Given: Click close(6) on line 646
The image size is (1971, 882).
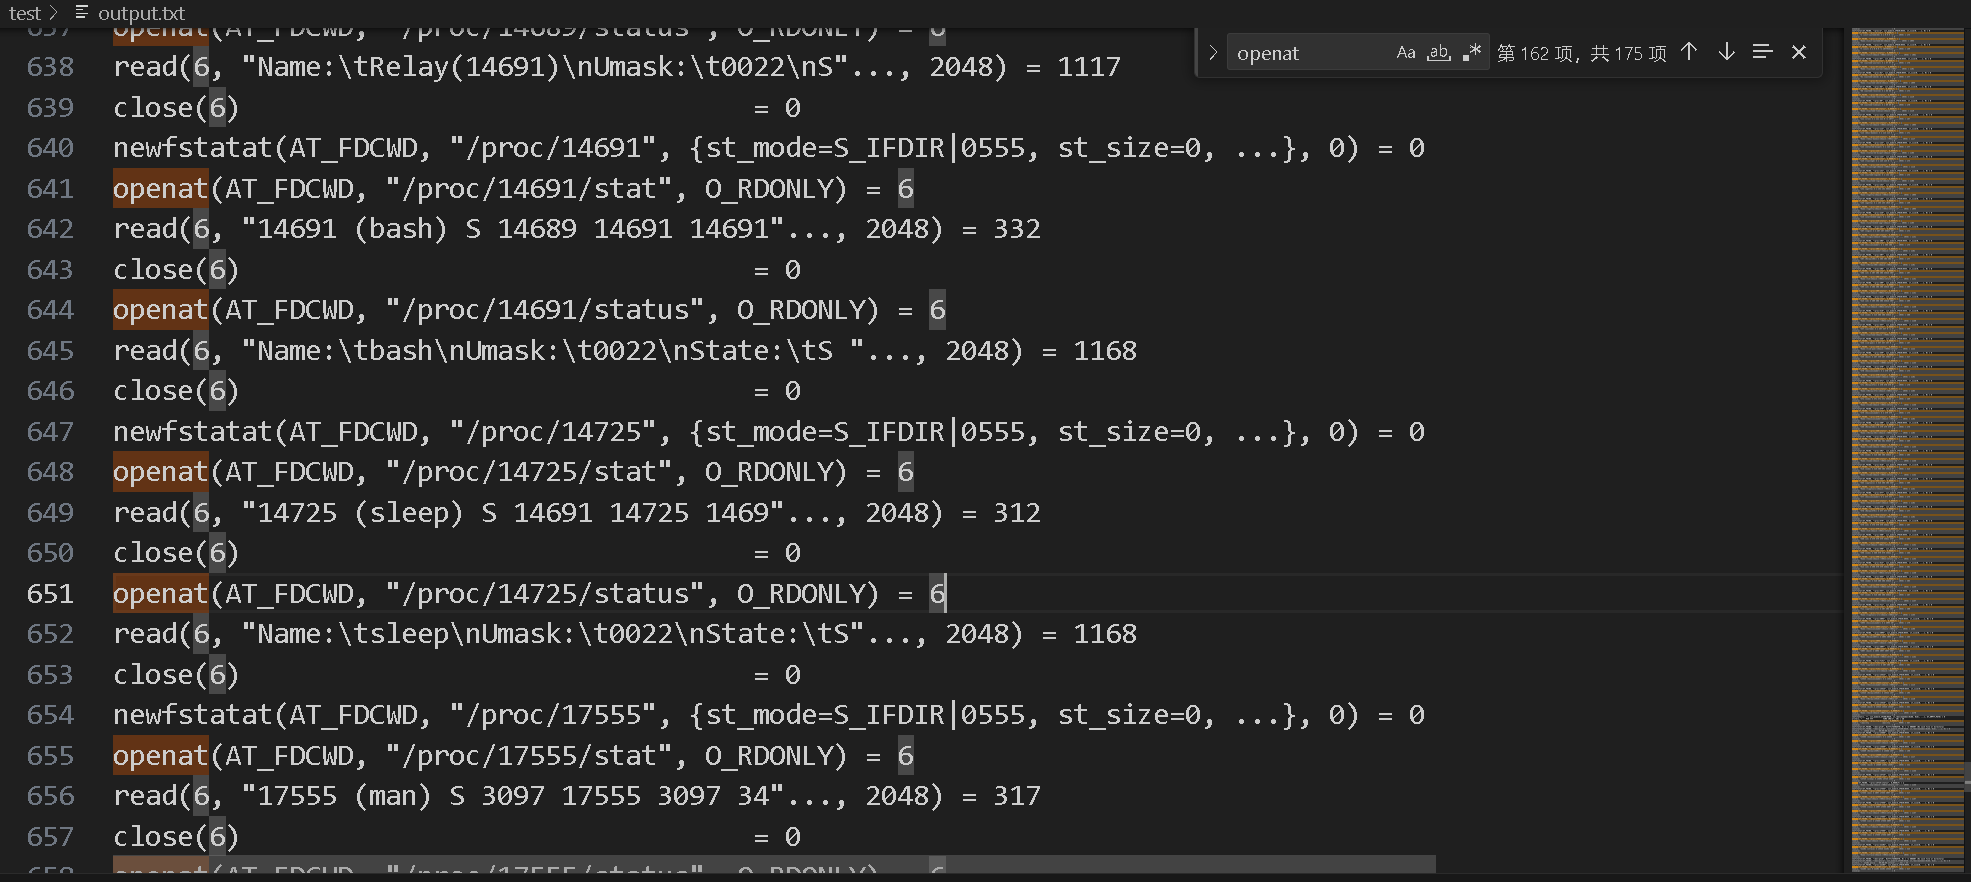Looking at the screenshot, I should 176,391.
